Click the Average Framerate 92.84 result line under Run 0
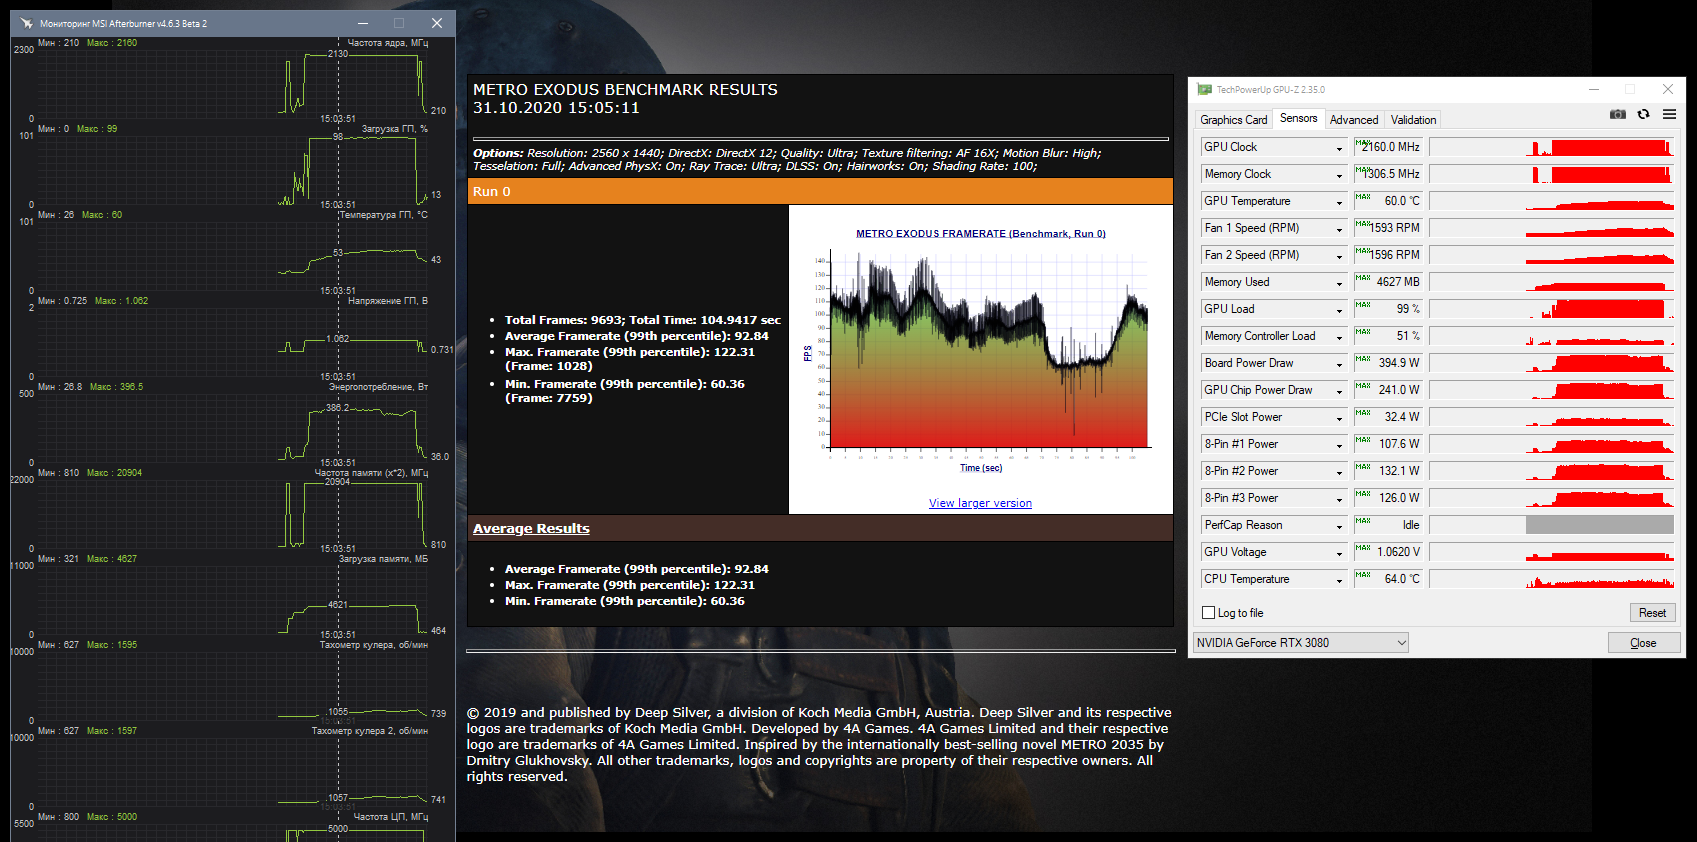The width and height of the screenshot is (1697, 842). (636, 336)
